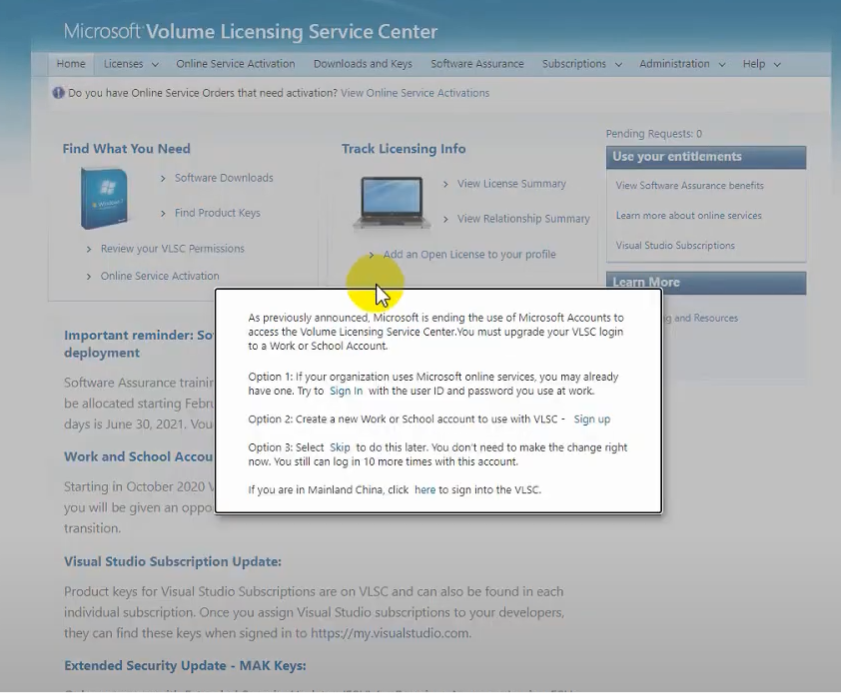Image resolution: width=841 pixels, height=693 pixels.
Task: Open Review your VLSC Permissions link
Action: coord(173,249)
